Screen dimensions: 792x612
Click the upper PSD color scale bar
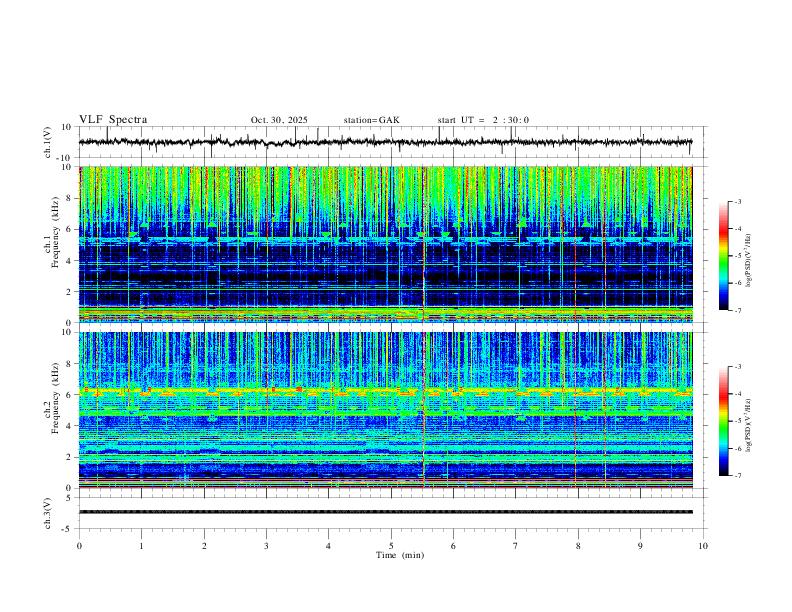click(x=723, y=256)
